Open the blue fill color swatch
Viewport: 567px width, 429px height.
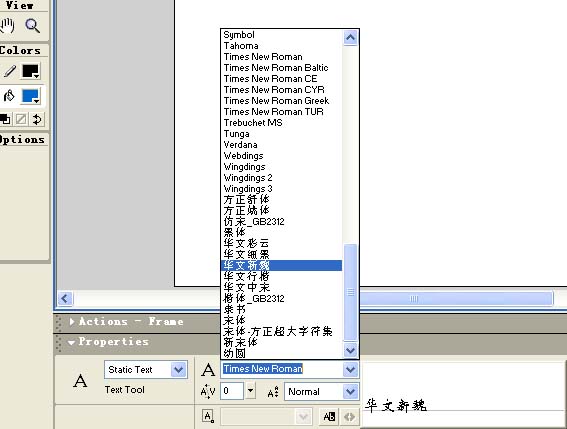(x=30, y=96)
